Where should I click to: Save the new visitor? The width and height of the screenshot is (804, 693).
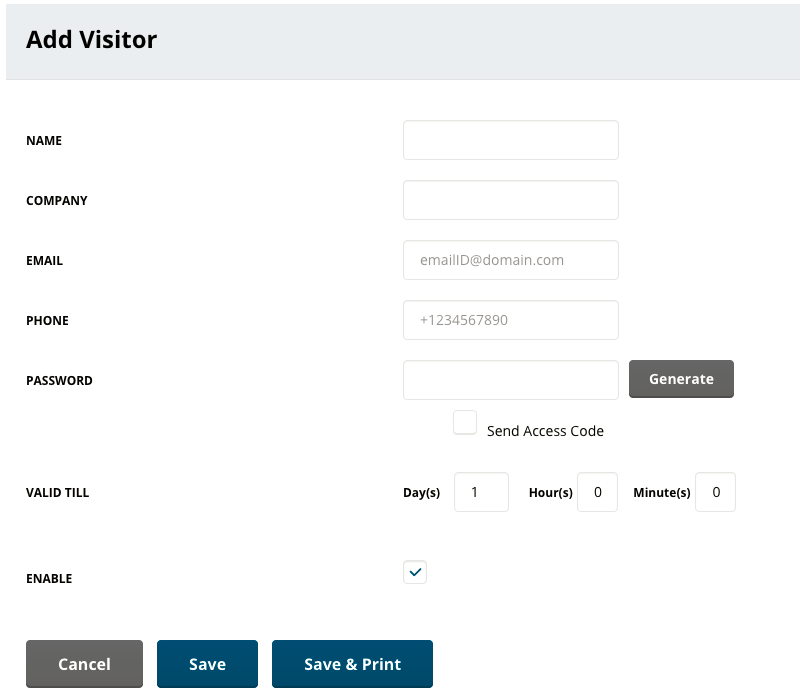point(207,664)
